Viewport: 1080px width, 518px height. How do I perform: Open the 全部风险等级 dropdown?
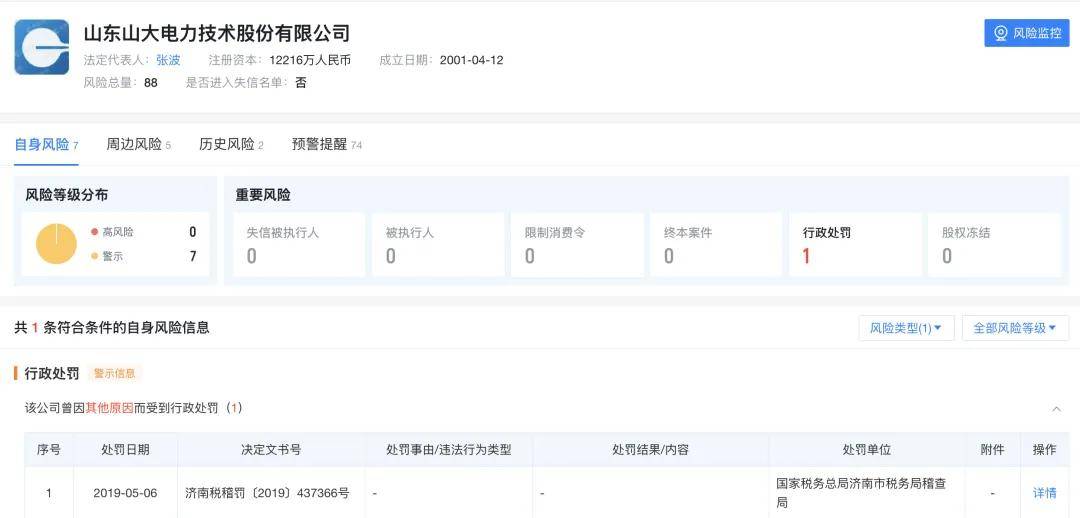click(1014, 328)
